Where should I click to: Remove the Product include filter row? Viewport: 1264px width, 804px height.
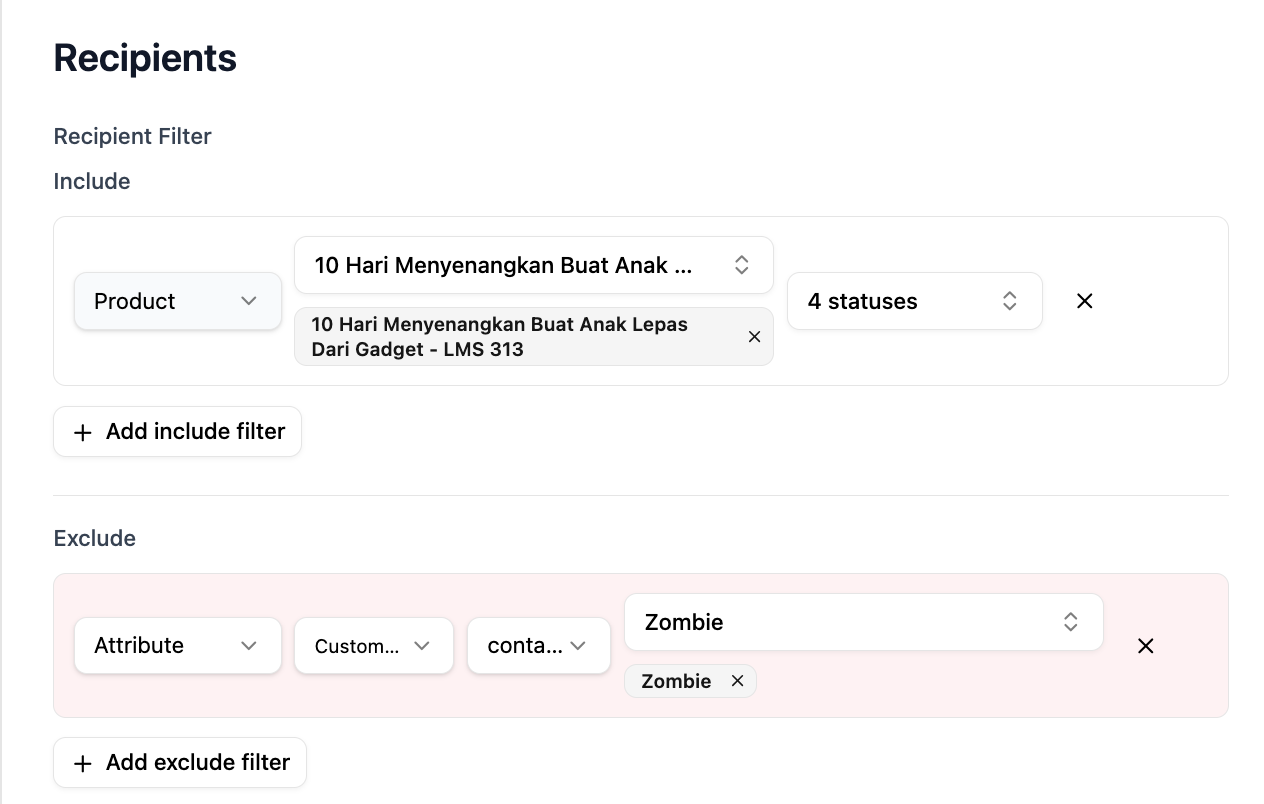point(1084,301)
